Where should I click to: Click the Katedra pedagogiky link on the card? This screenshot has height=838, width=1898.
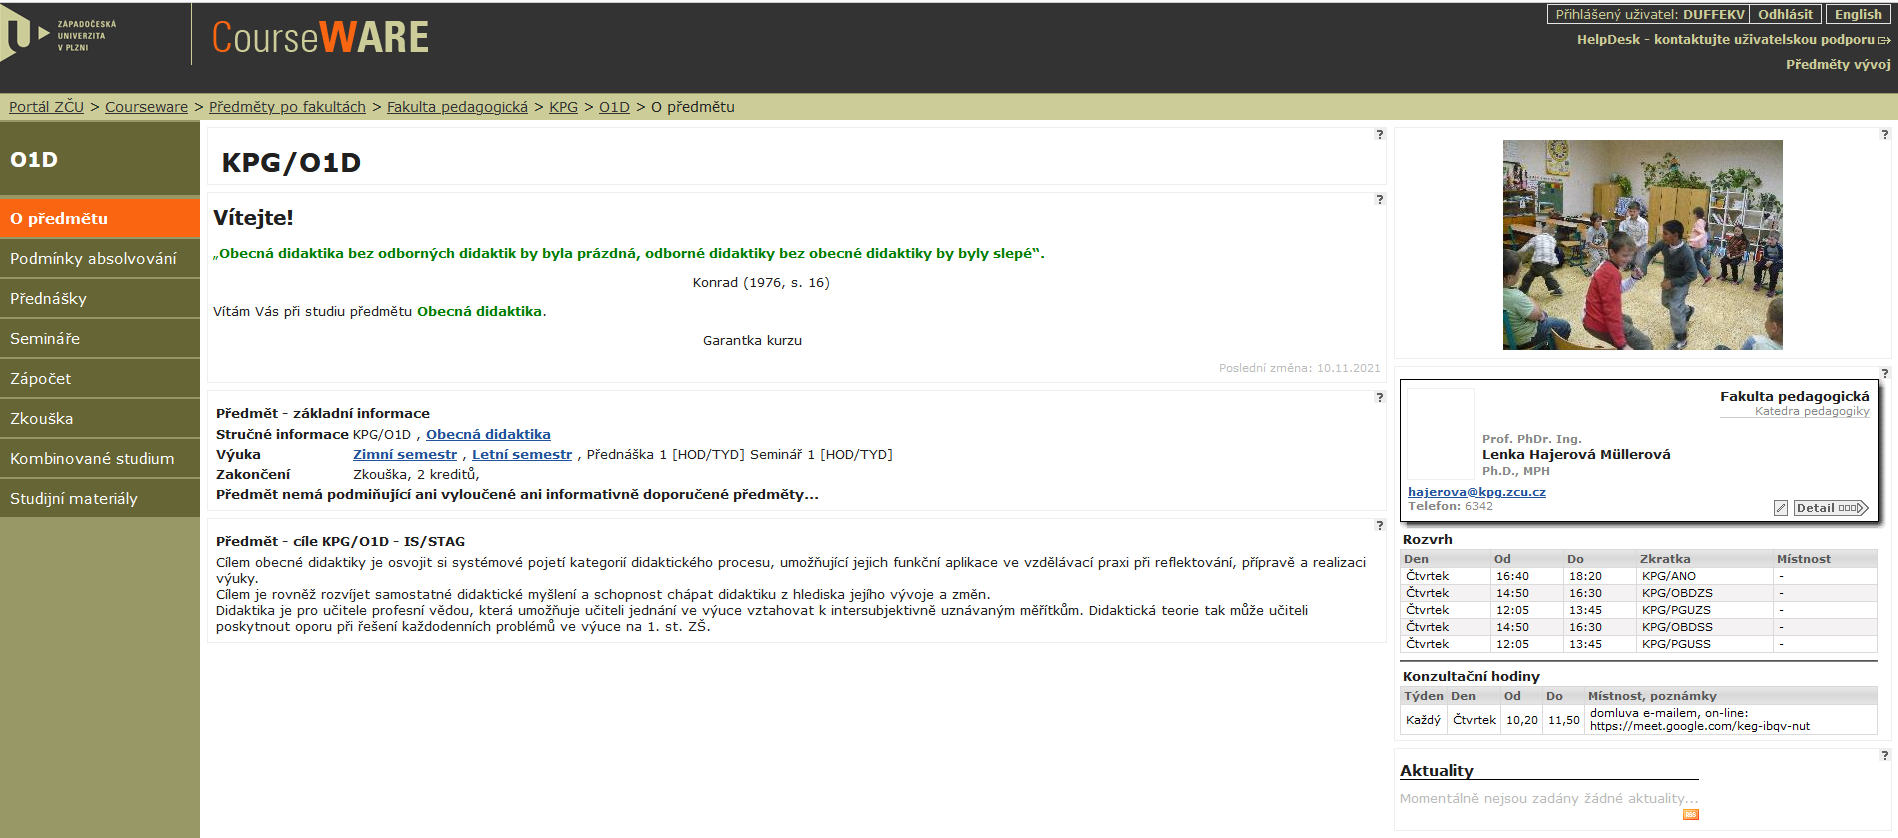[1812, 411]
